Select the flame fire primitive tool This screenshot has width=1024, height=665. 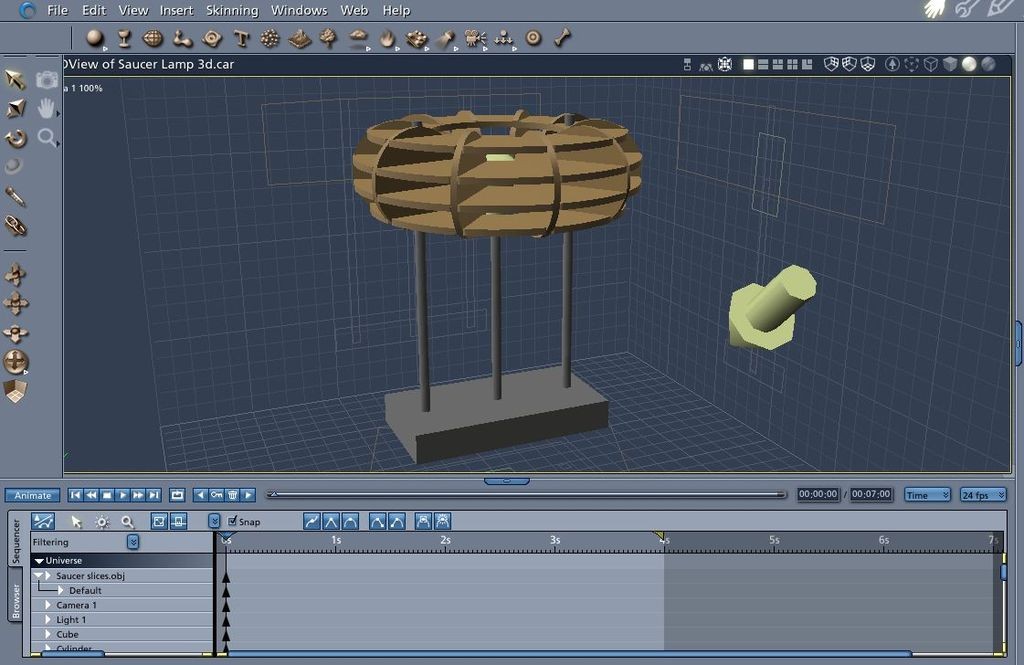(388, 39)
